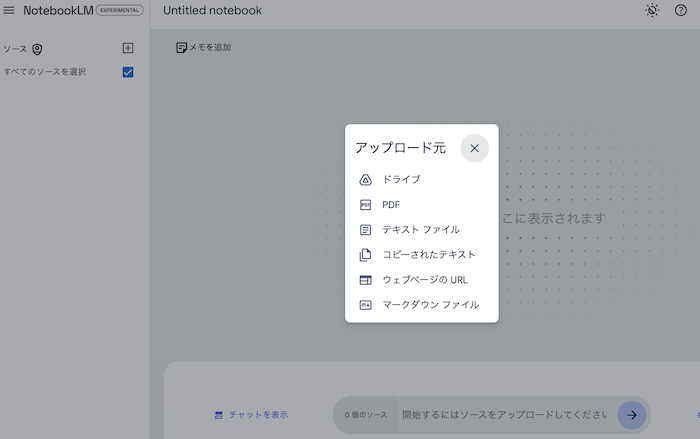
Task: Select コピーされたテキスト option
Action: pos(429,255)
